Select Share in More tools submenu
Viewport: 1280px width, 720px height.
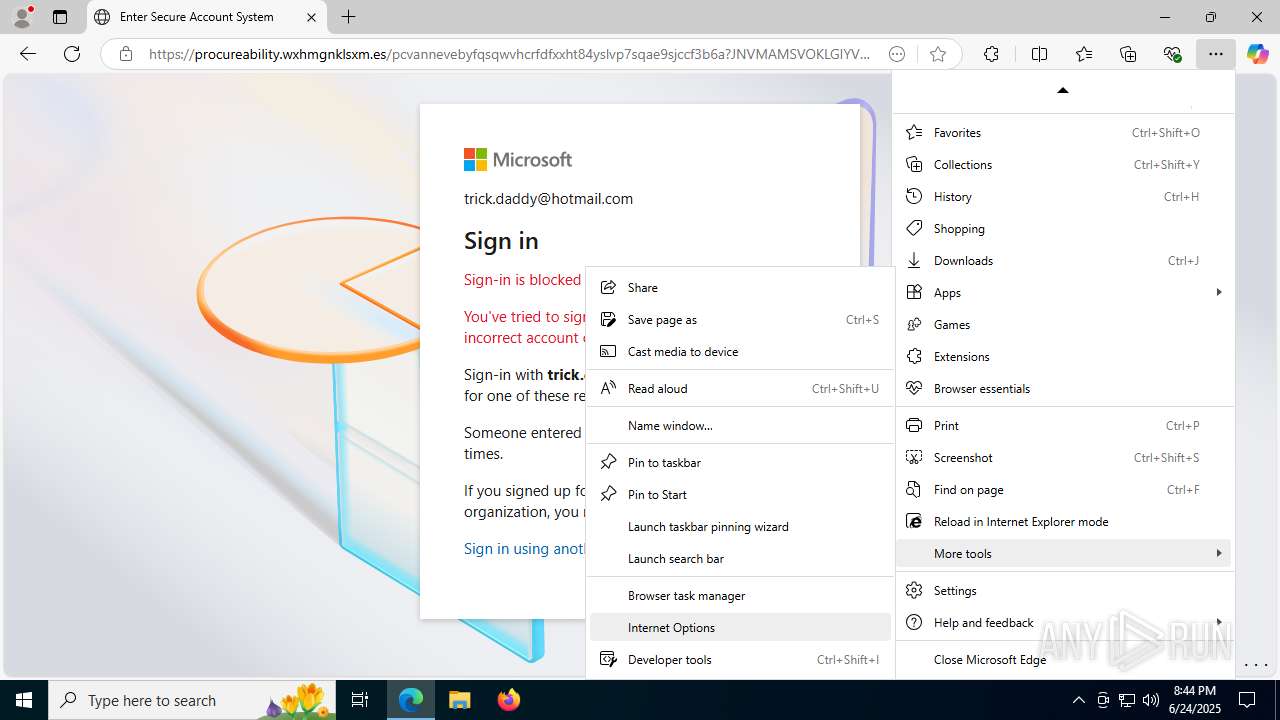740,287
